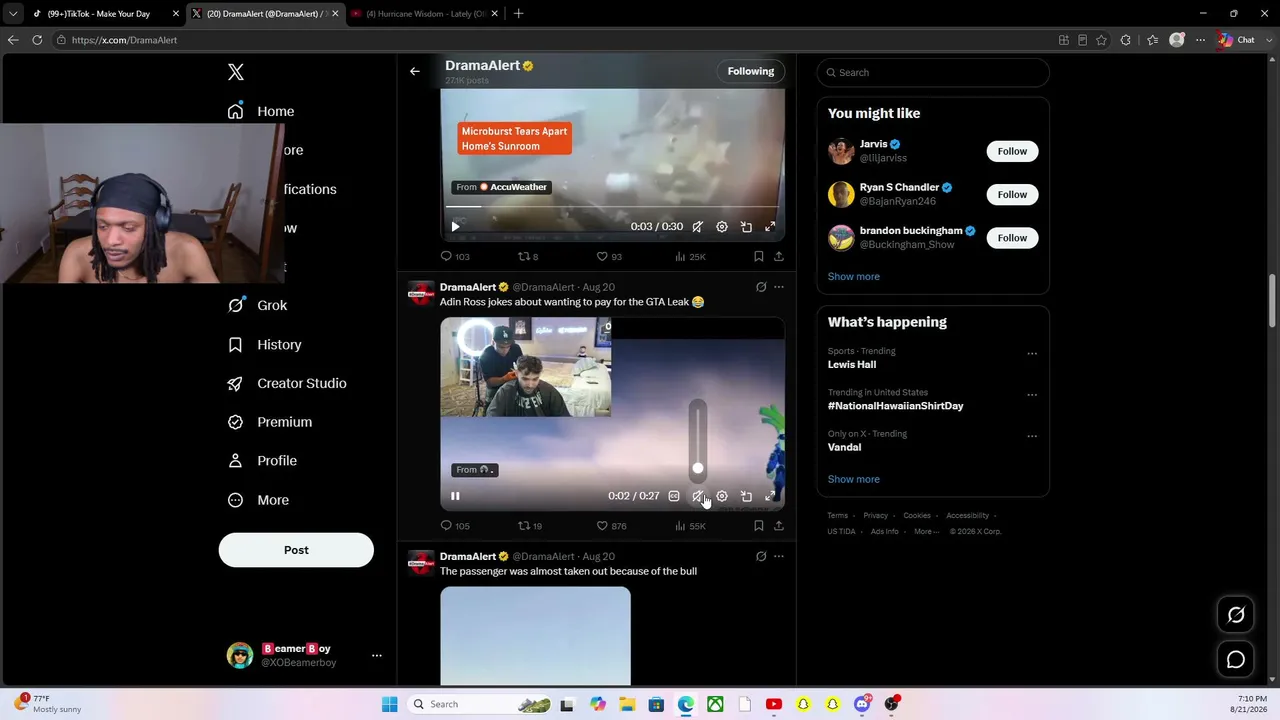
Task: Show more under You might like
Action: click(854, 276)
